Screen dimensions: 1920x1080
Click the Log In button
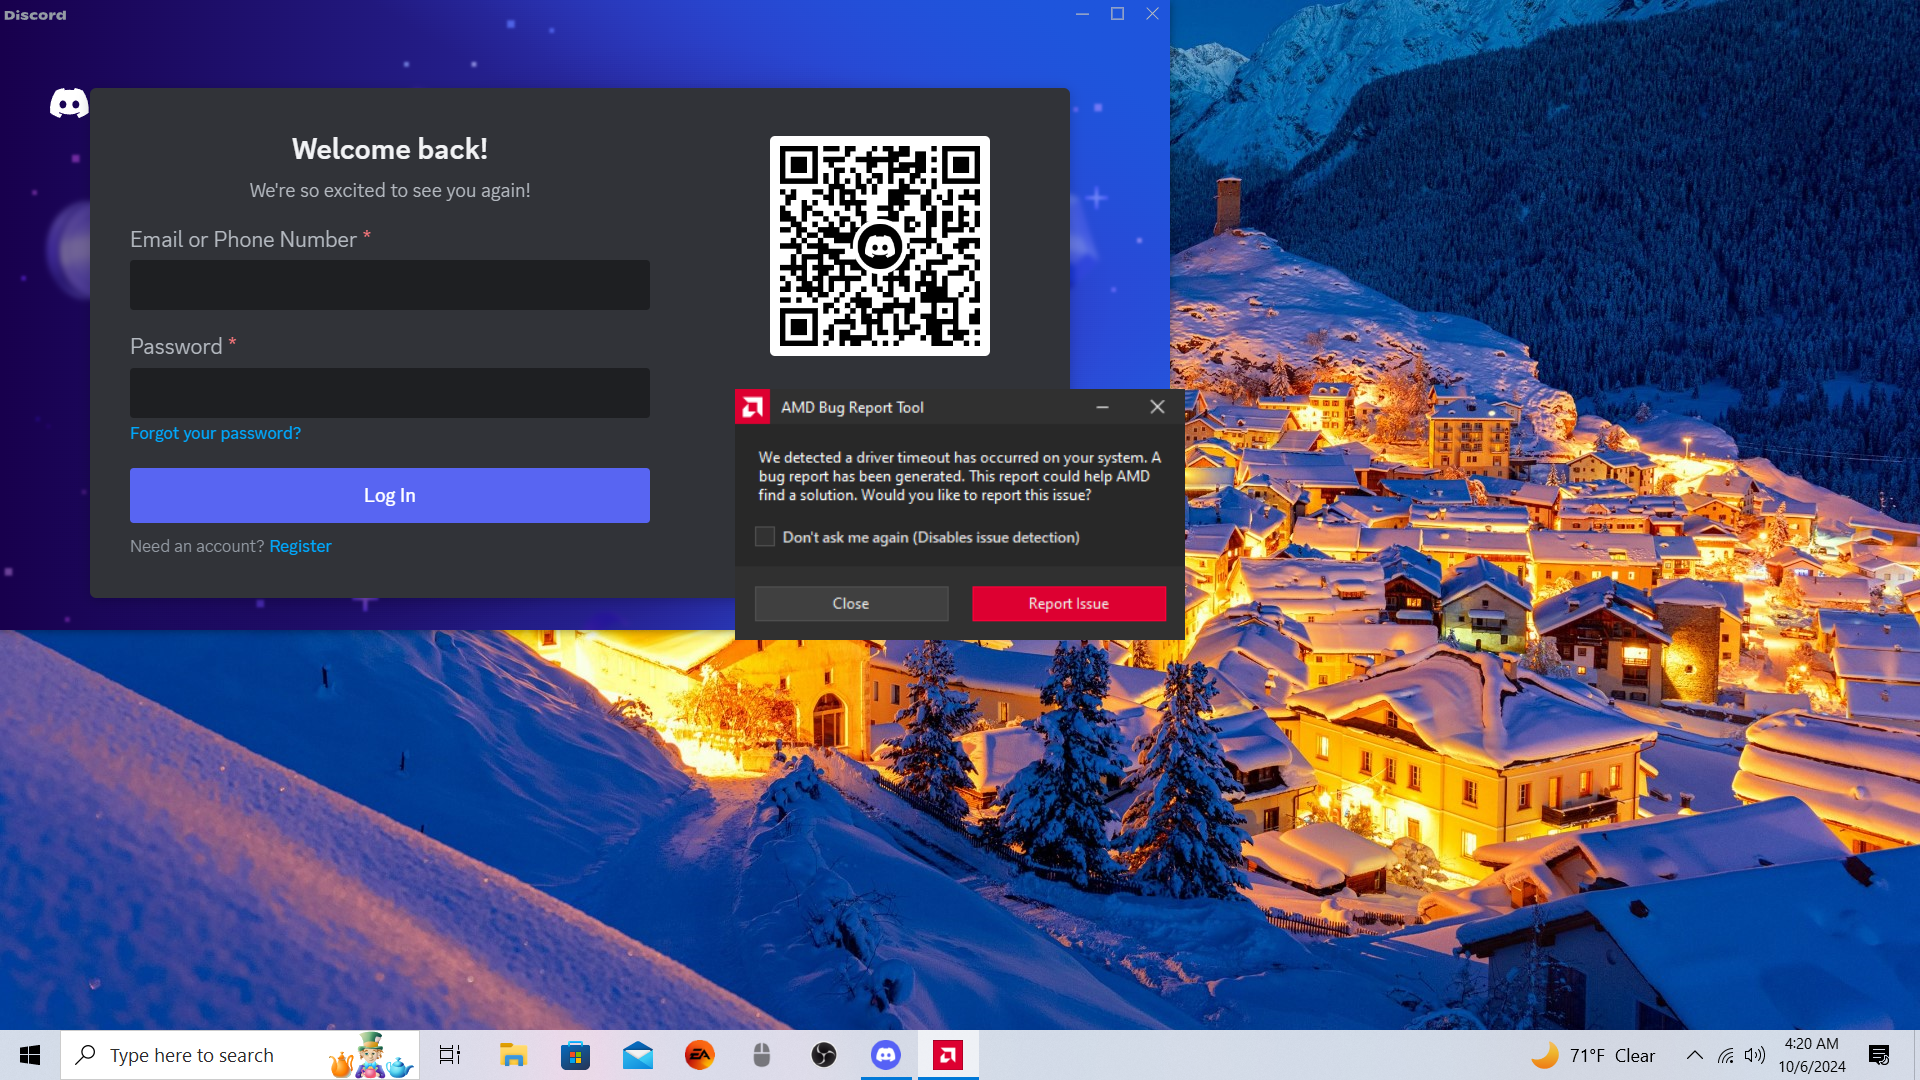click(x=389, y=495)
